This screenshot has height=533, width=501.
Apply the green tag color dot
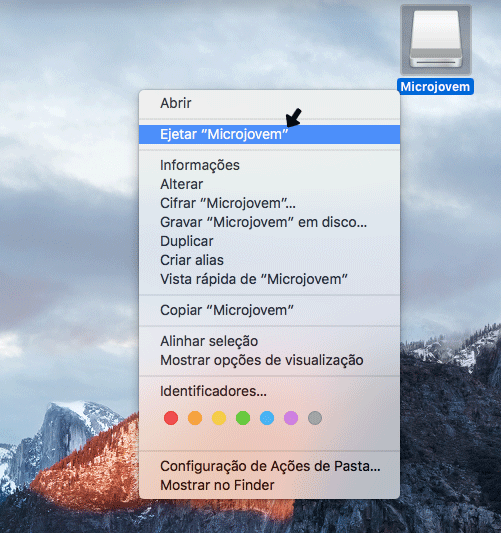243,418
